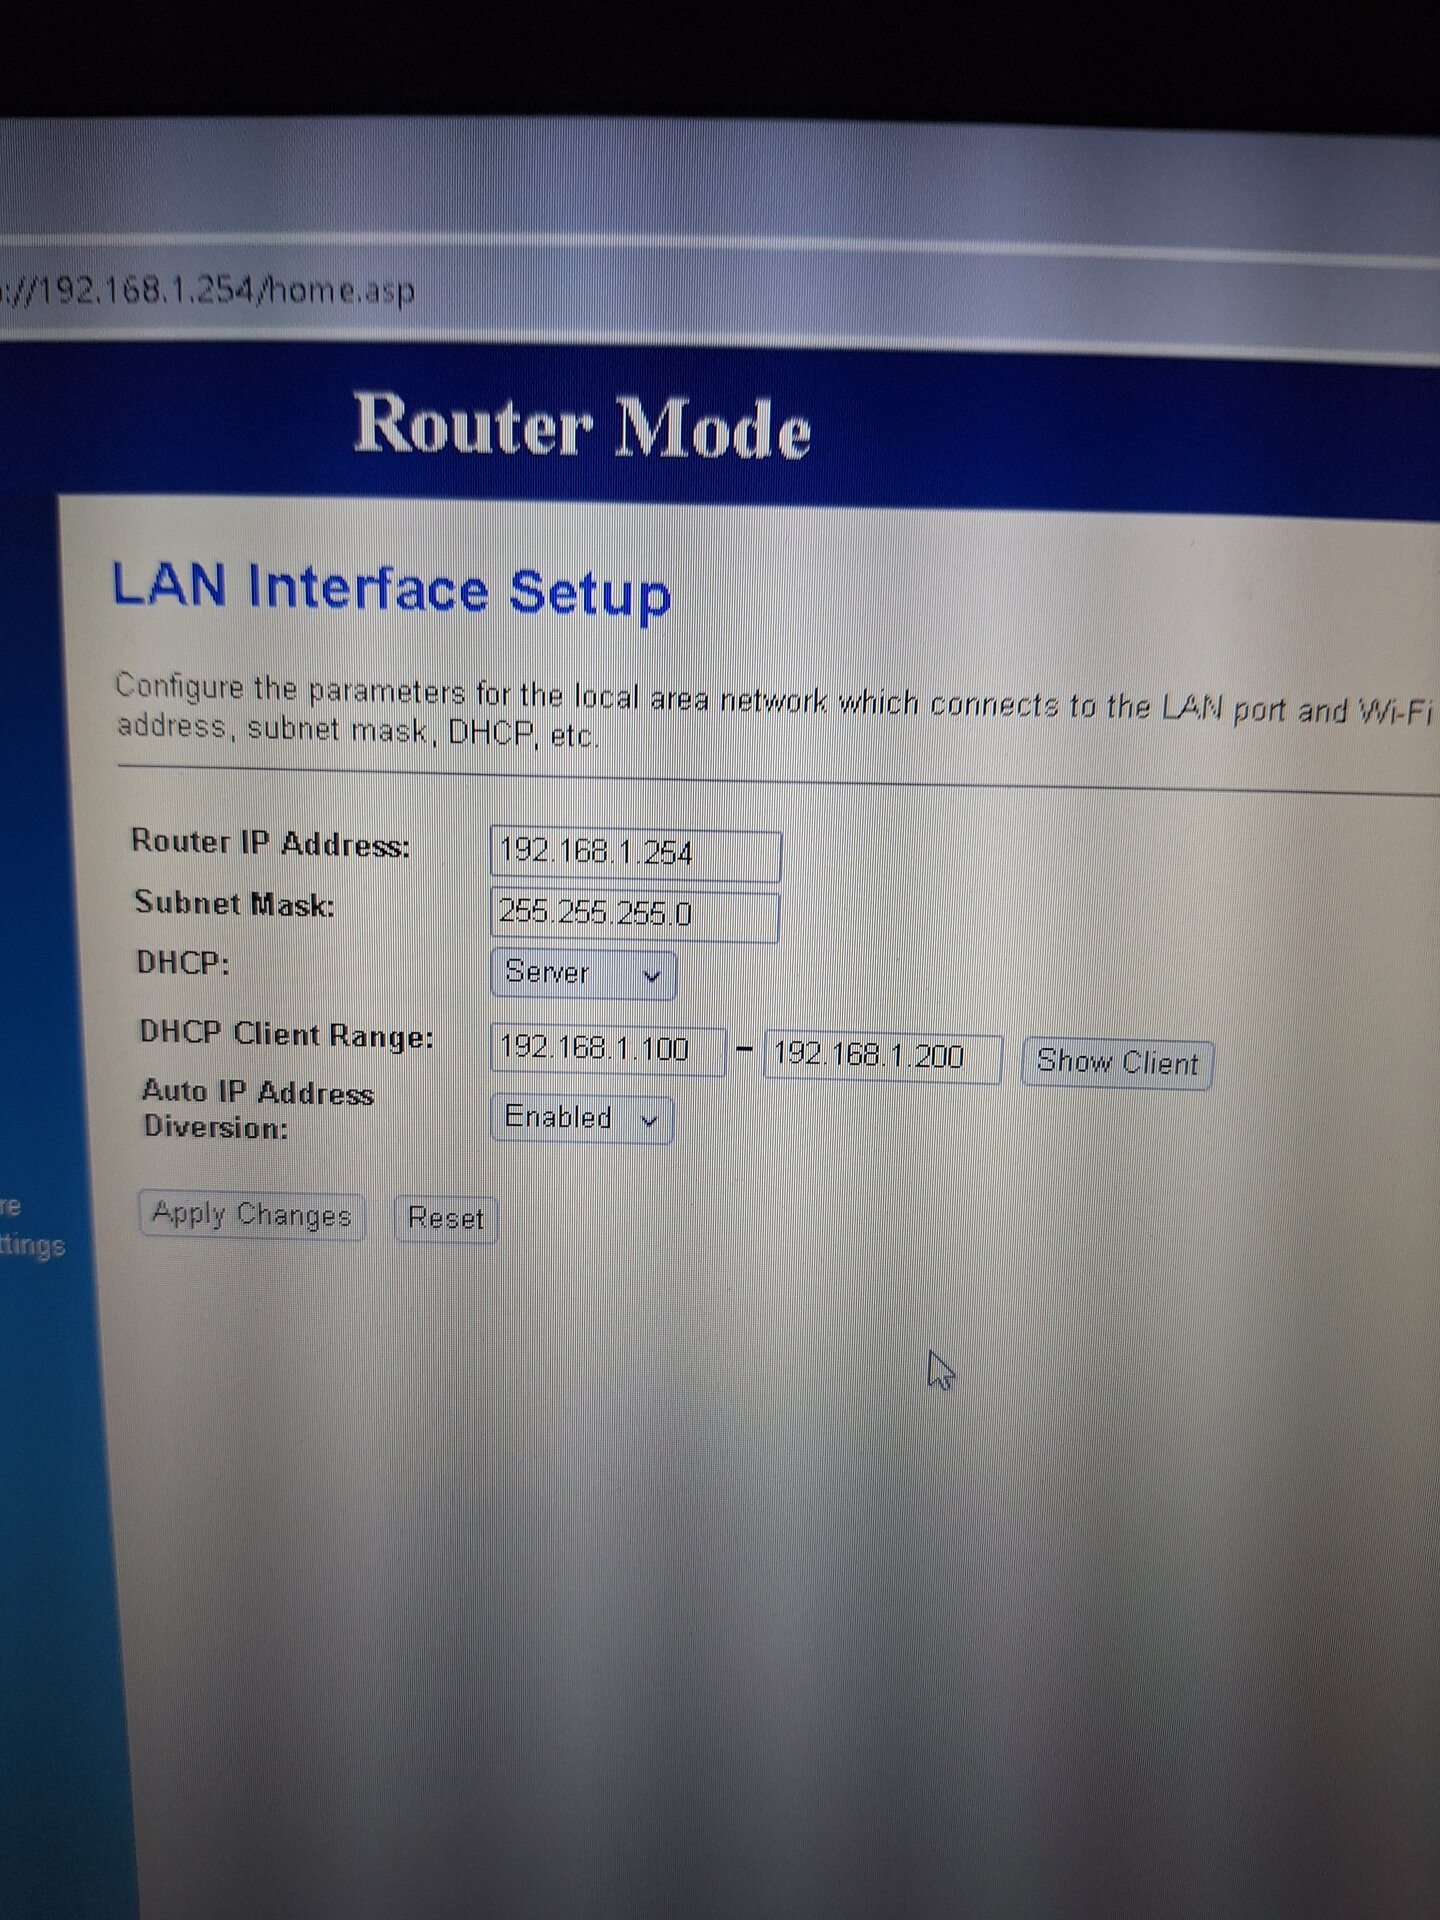Focus the DHCP Client Range start field
Viewport: 1440px width, 1920px height.
pyautogui.click(x=608, y=1051)
